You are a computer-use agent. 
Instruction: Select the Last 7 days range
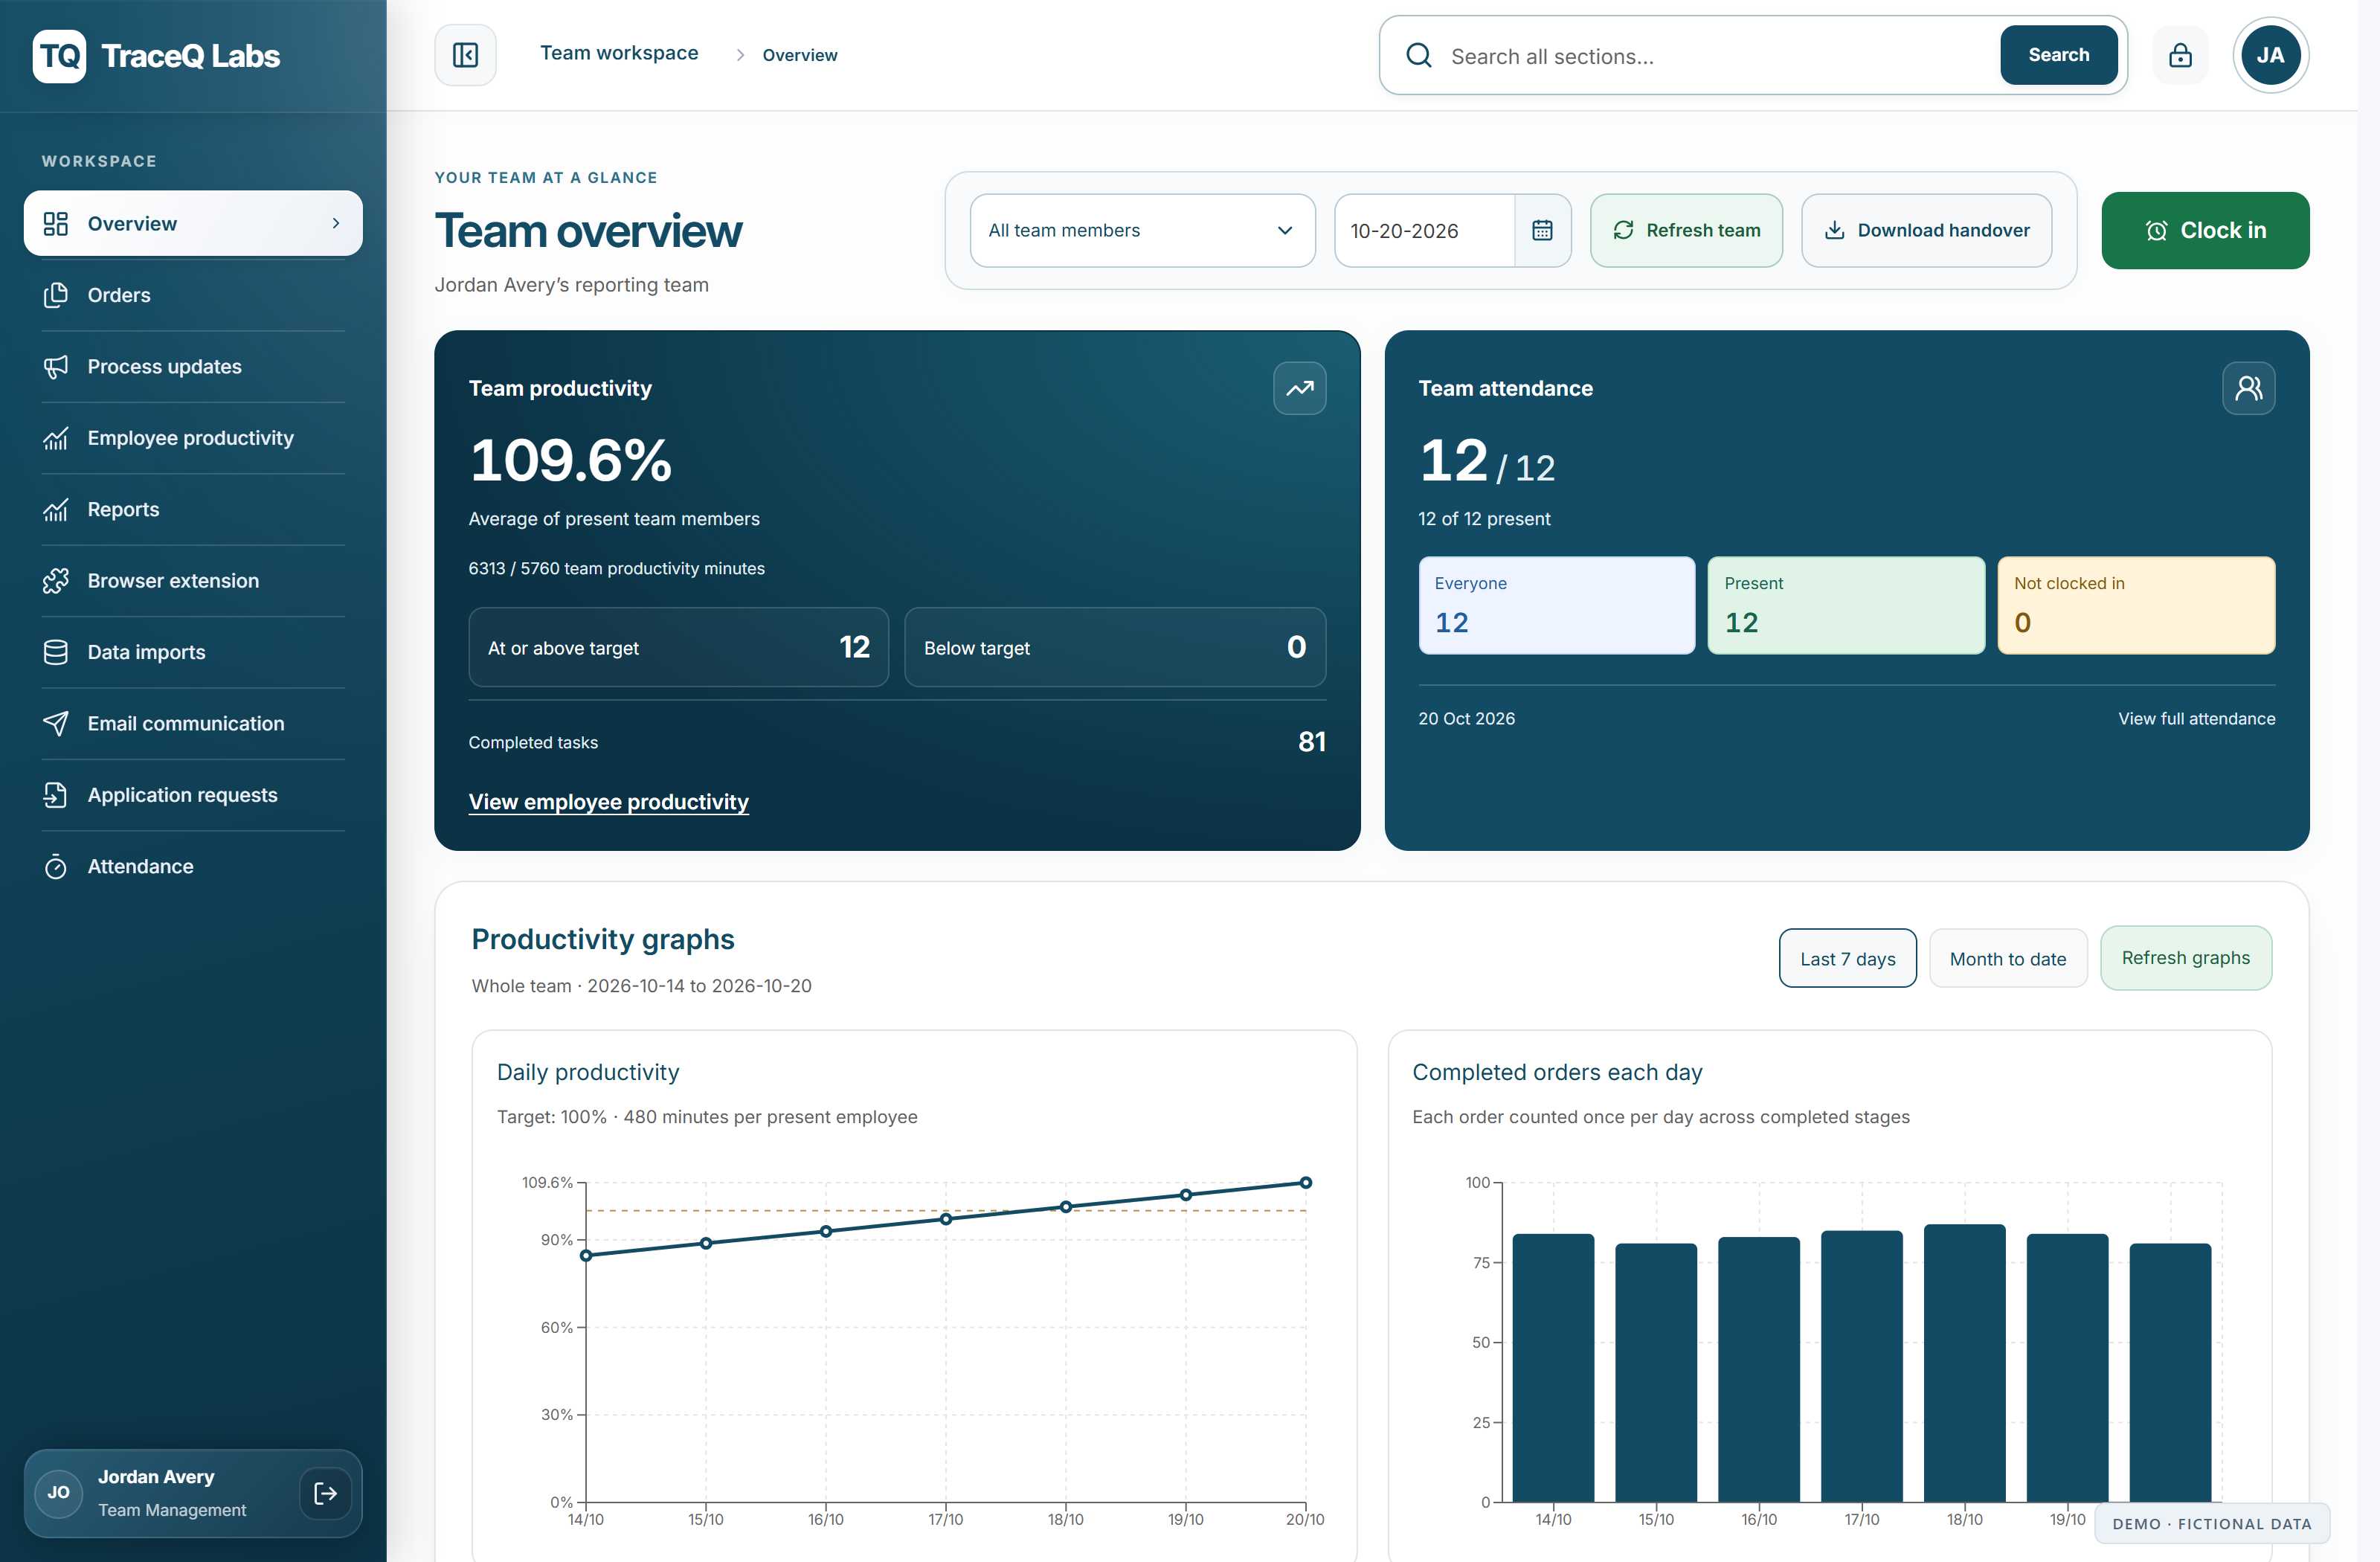[1847, 959]
